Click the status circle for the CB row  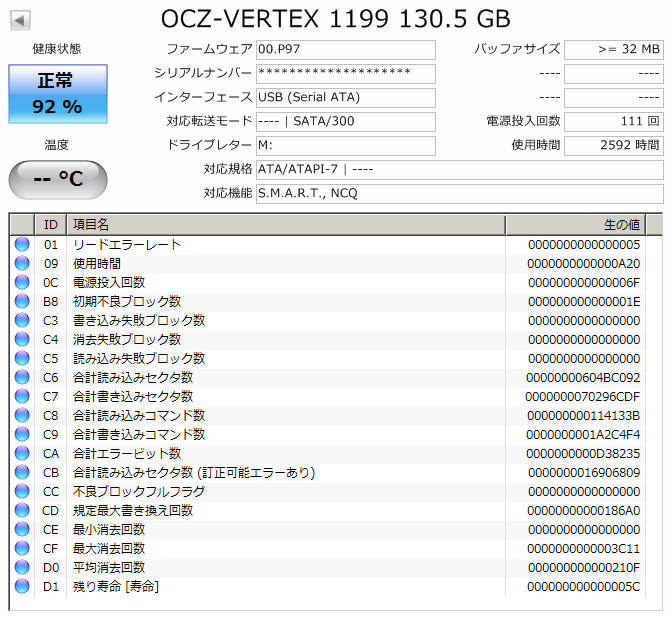coord(22,472)
